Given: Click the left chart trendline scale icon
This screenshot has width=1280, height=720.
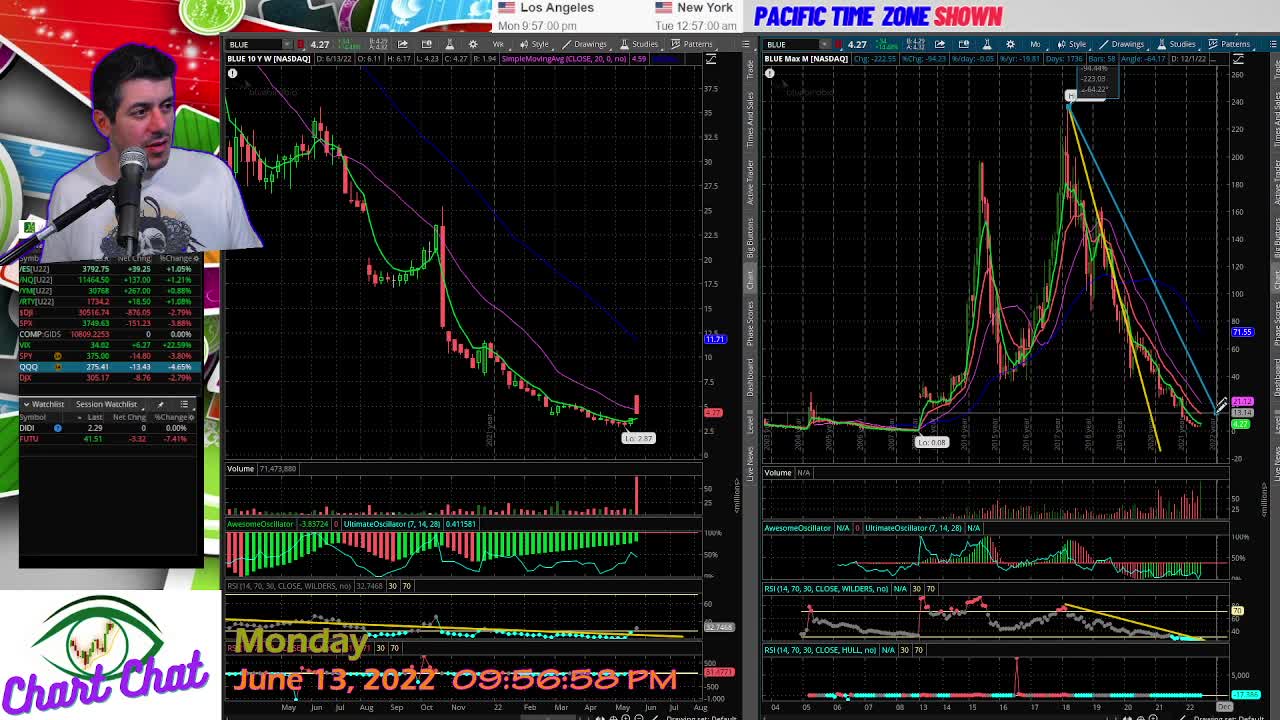Looking at the screenshot, I should coord(710,59).
